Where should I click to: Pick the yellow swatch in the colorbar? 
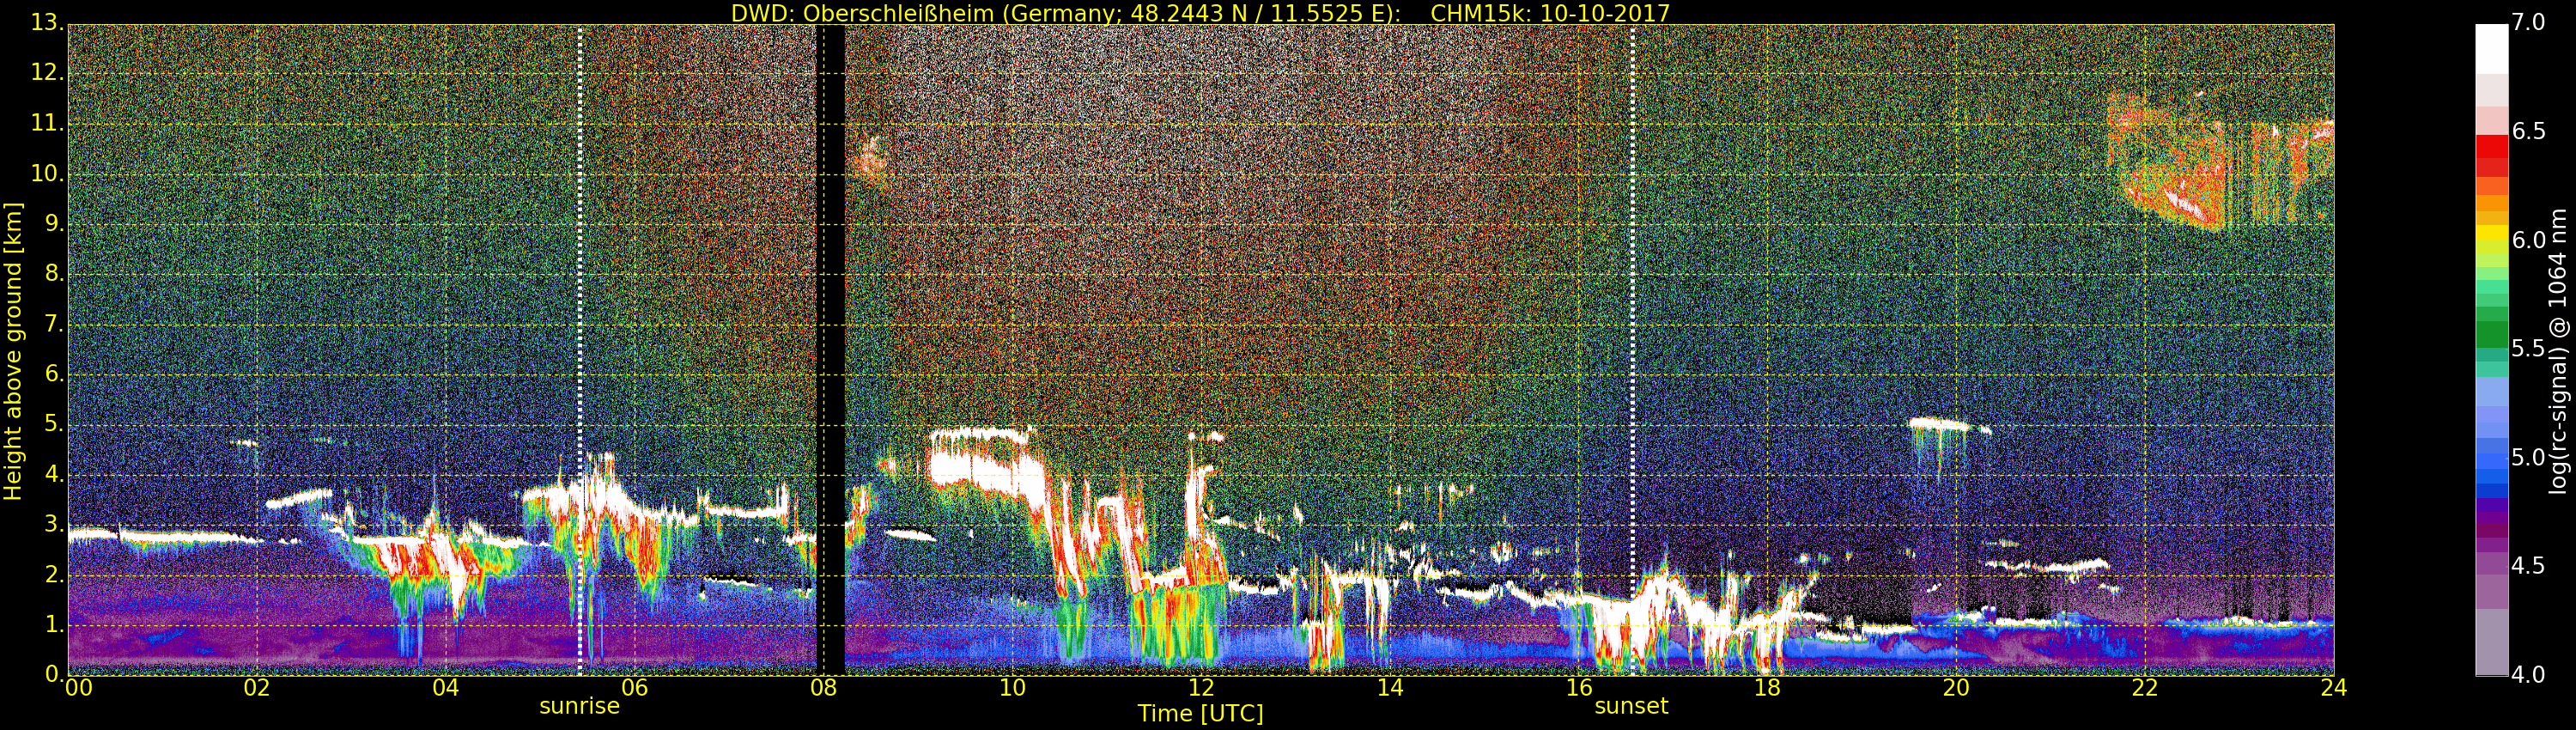pos(2491,234)
